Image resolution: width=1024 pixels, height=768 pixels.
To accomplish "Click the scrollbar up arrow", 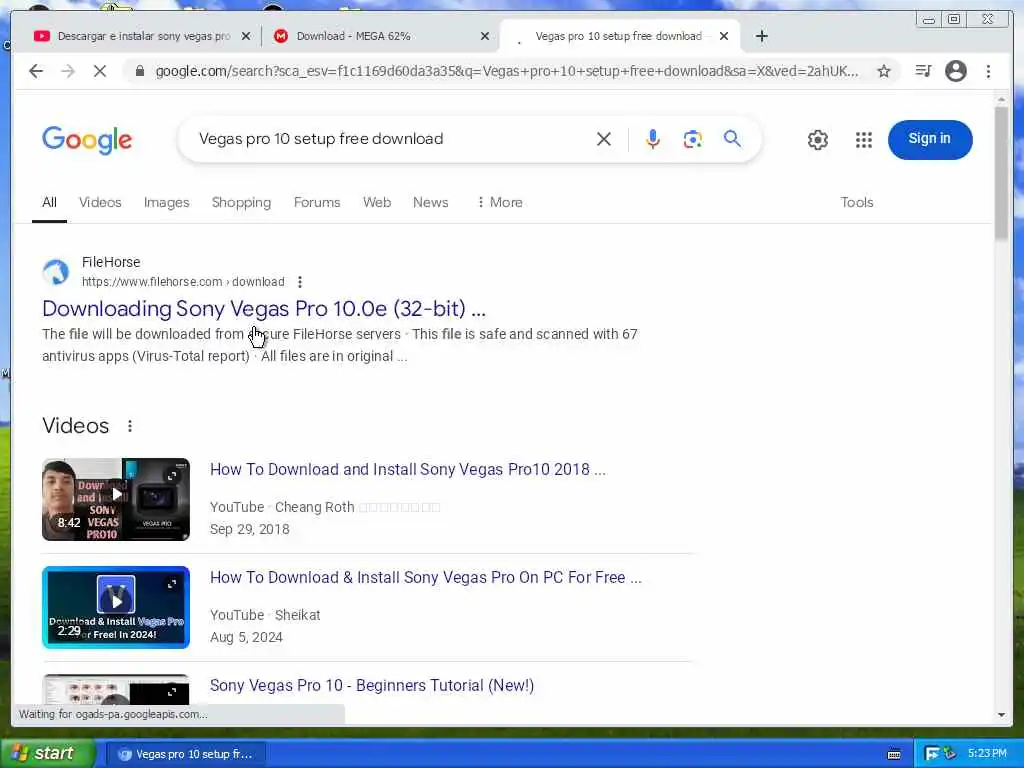I will [1001, 99].
